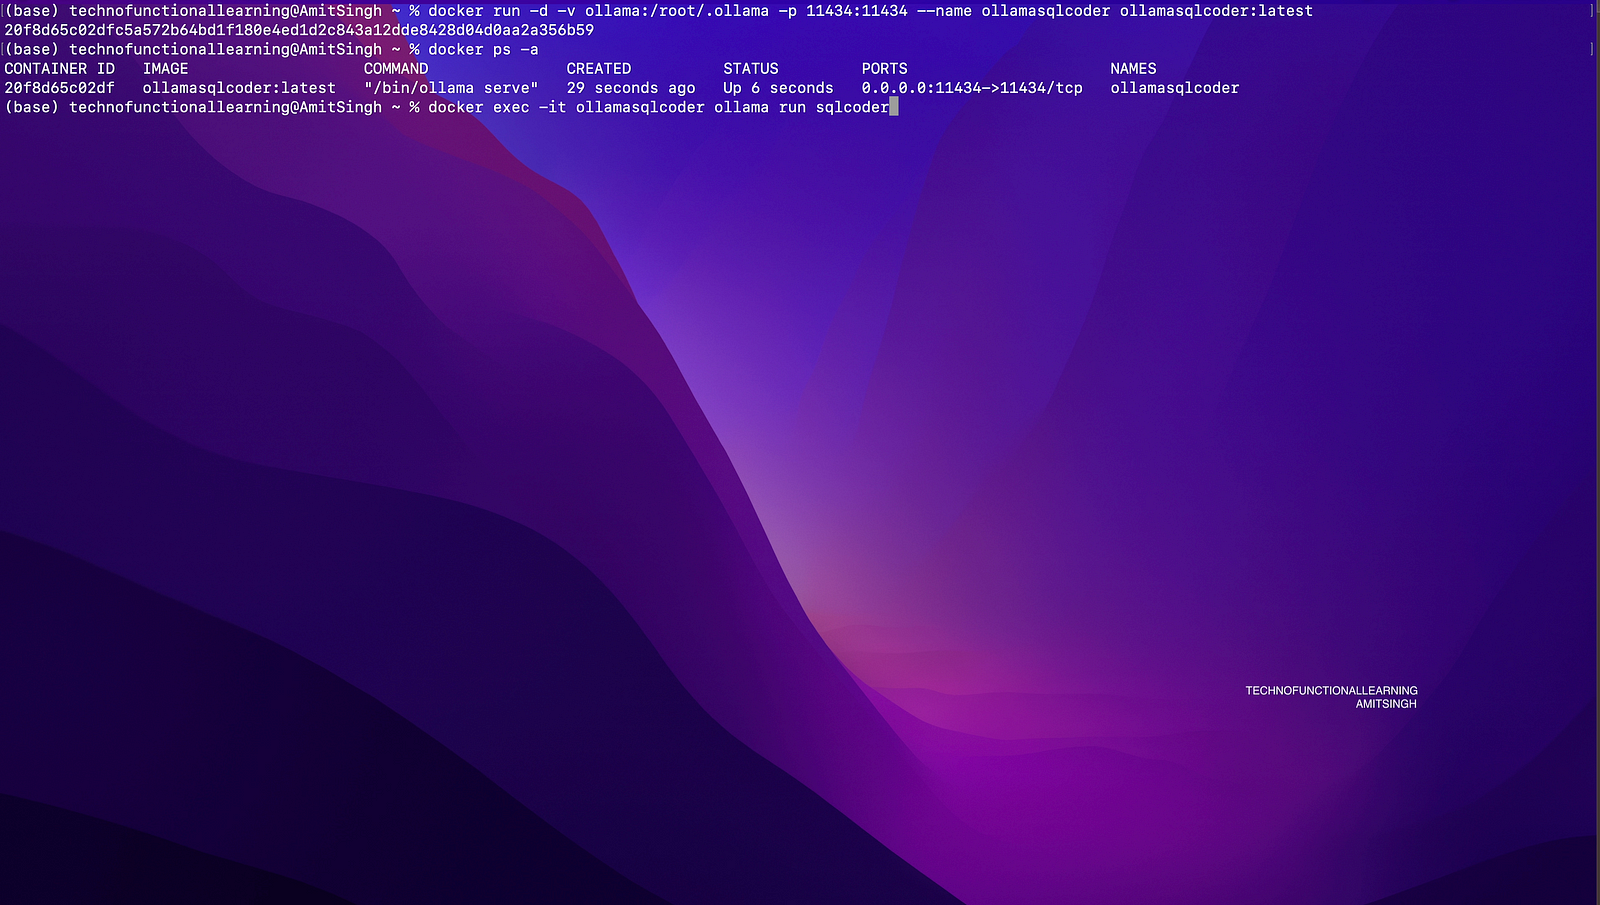Click the AMITSINGH watermark text

click(x=1386, y=704)
